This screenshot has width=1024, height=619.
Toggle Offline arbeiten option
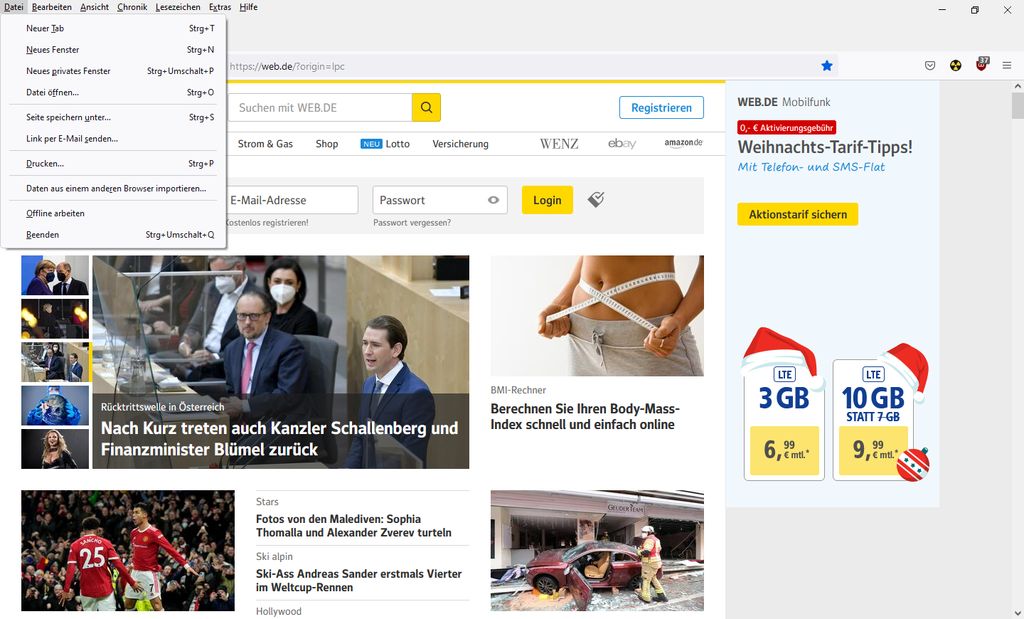[x=114, y=214]
